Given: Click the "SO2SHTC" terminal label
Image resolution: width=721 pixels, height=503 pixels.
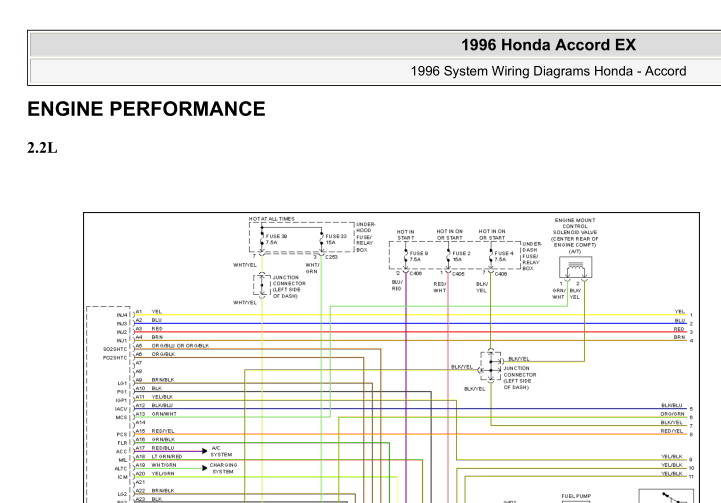Looking at the screenshot, I should [115, 349].
